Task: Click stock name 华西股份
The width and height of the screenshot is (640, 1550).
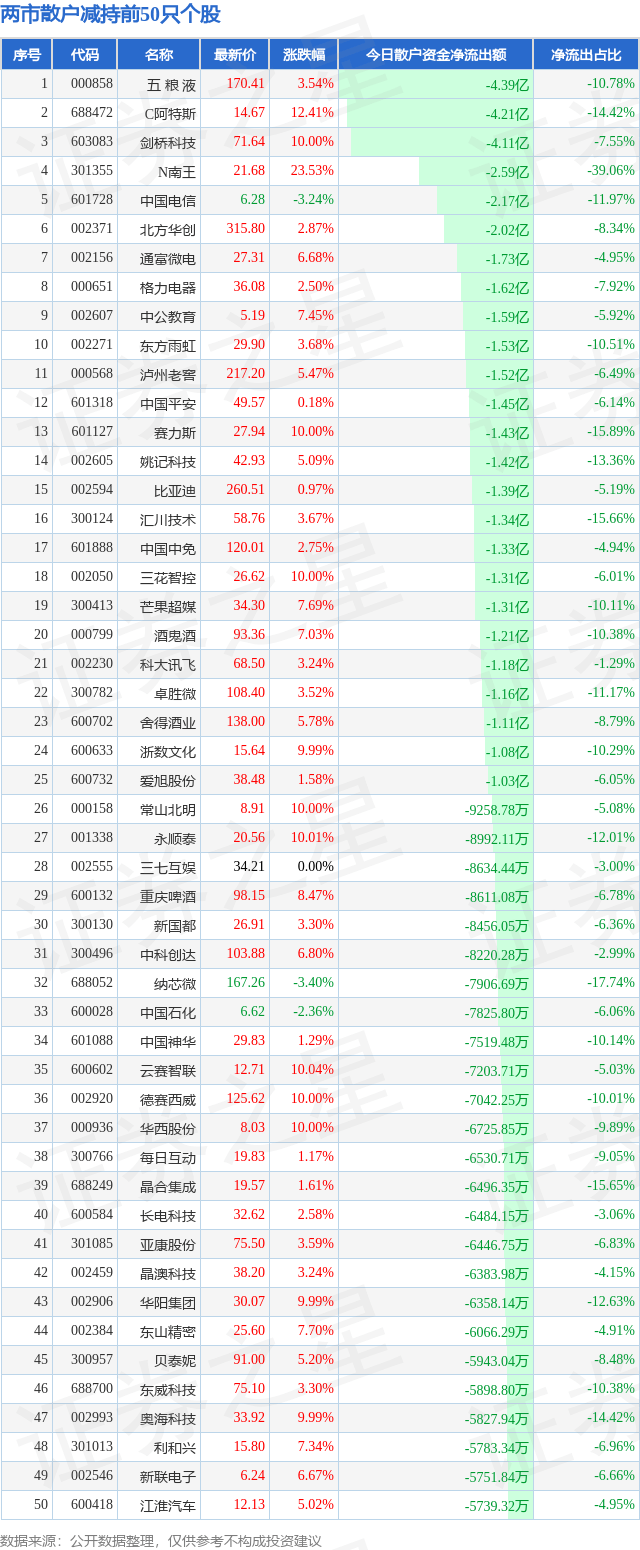Action: [168, 1128]
